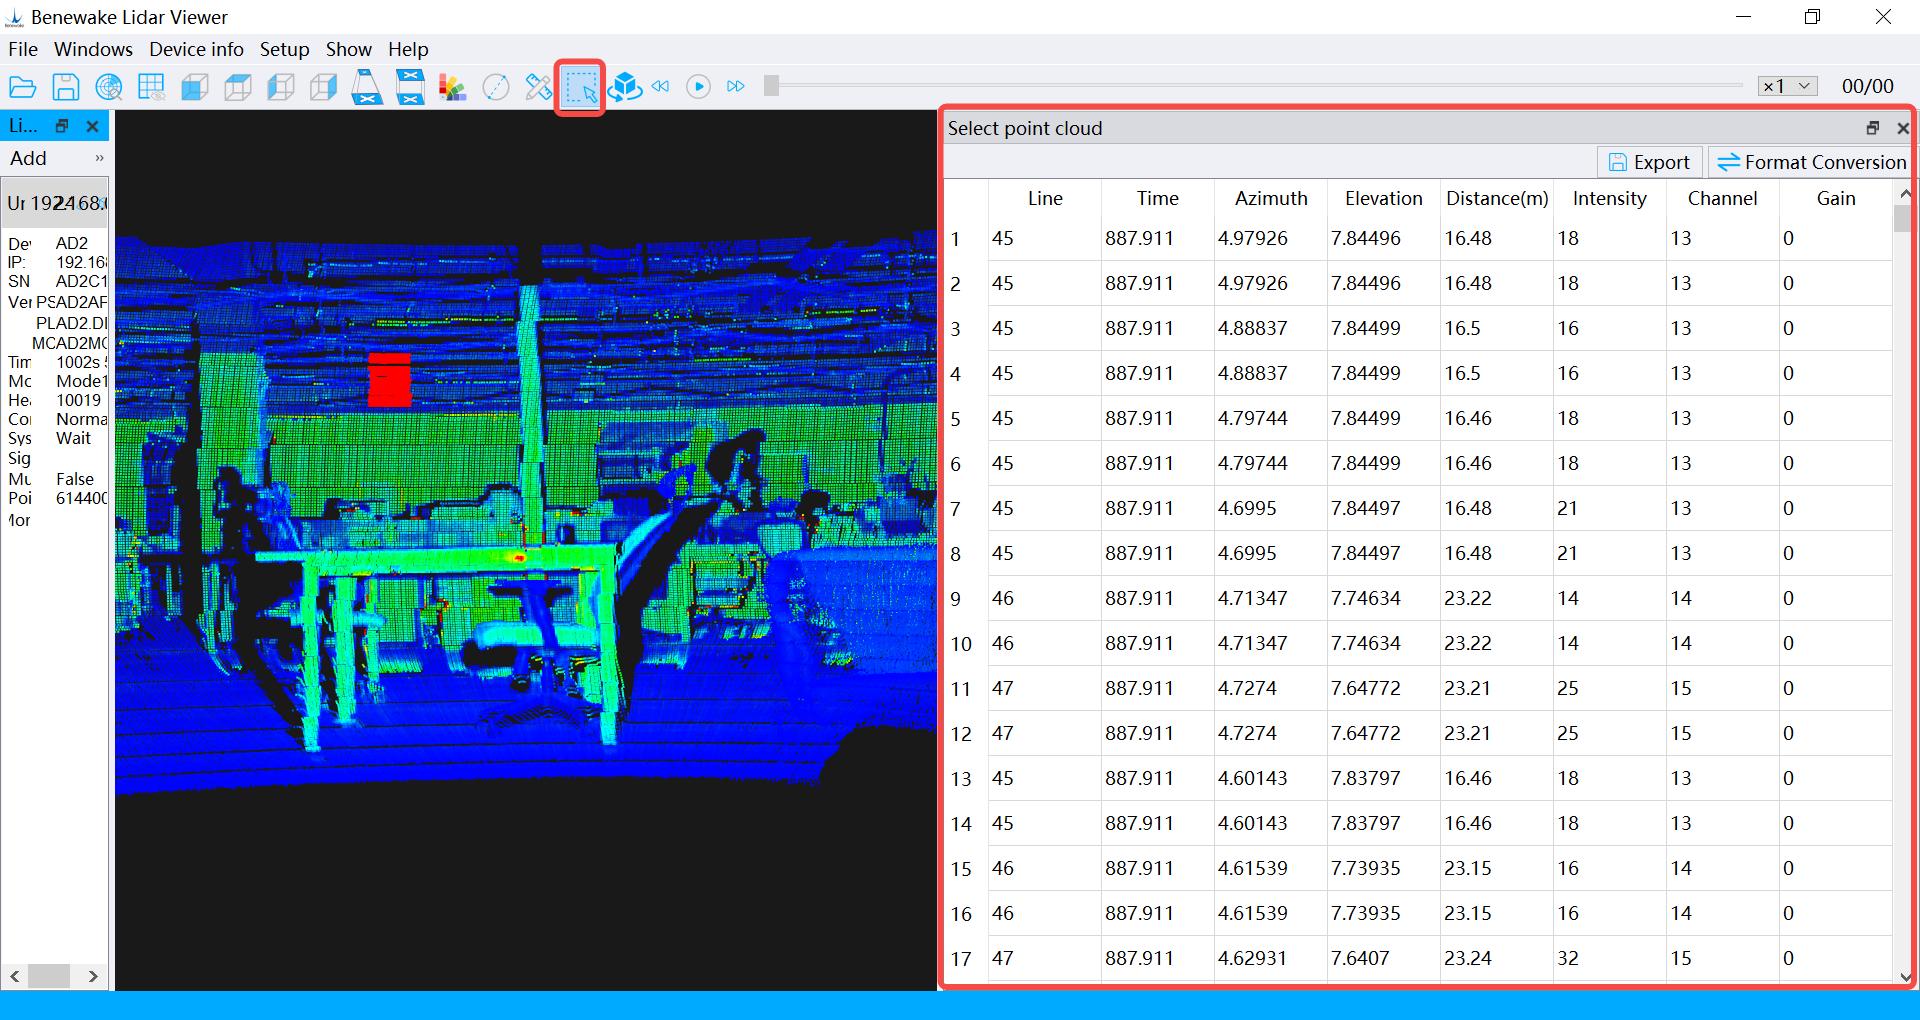The height and width of the screenshot is (1020, 1920).
Task: Click the circle diameter measure icon
Action: [496, 88]
